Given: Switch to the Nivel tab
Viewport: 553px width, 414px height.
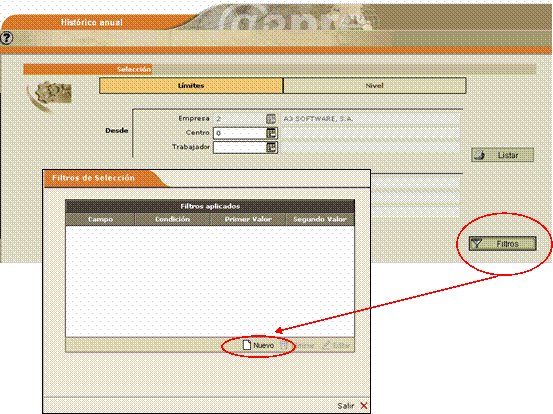Looking at the screenshot, I should (x=375, y=86).
